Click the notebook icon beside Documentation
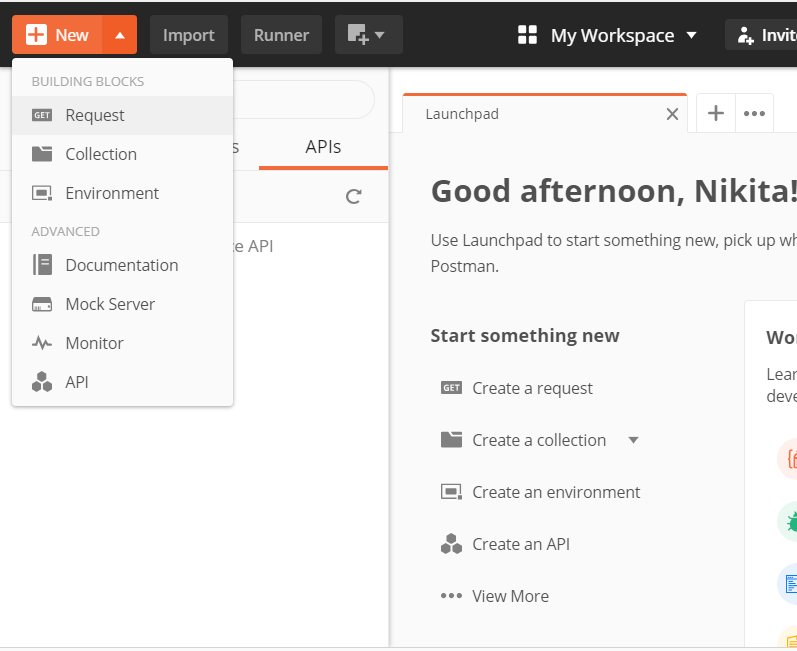 click(42, 265)
